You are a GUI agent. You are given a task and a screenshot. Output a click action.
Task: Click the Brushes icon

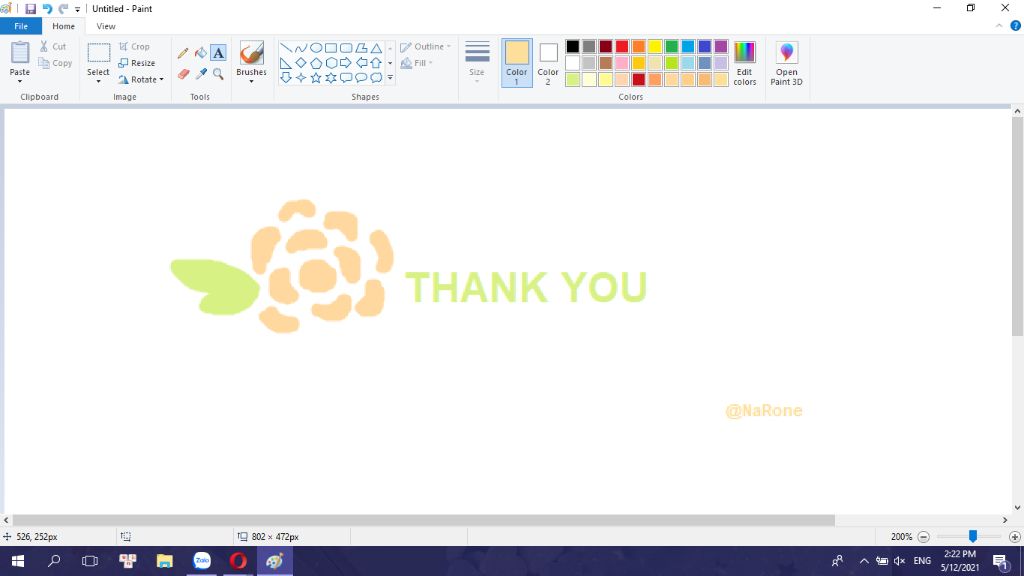pos(251,53)
